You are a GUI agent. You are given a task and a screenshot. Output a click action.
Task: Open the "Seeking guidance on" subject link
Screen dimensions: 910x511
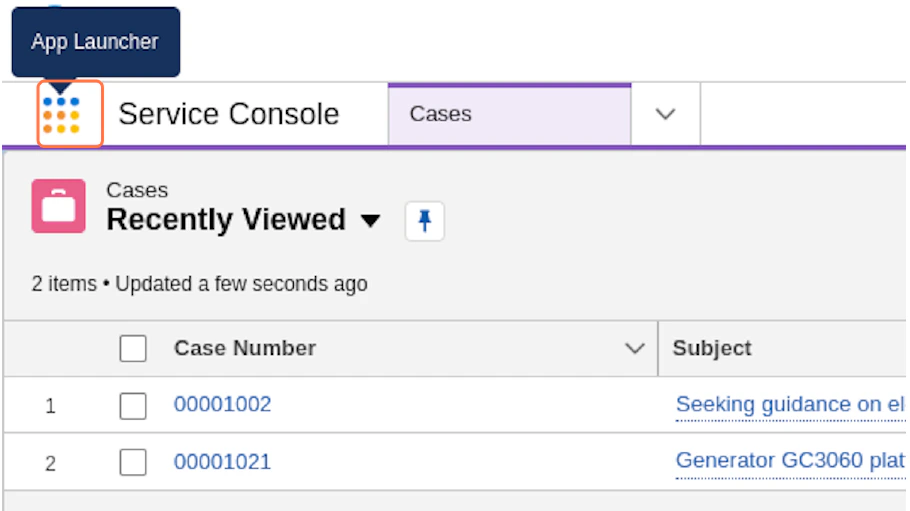click(790, 404)
